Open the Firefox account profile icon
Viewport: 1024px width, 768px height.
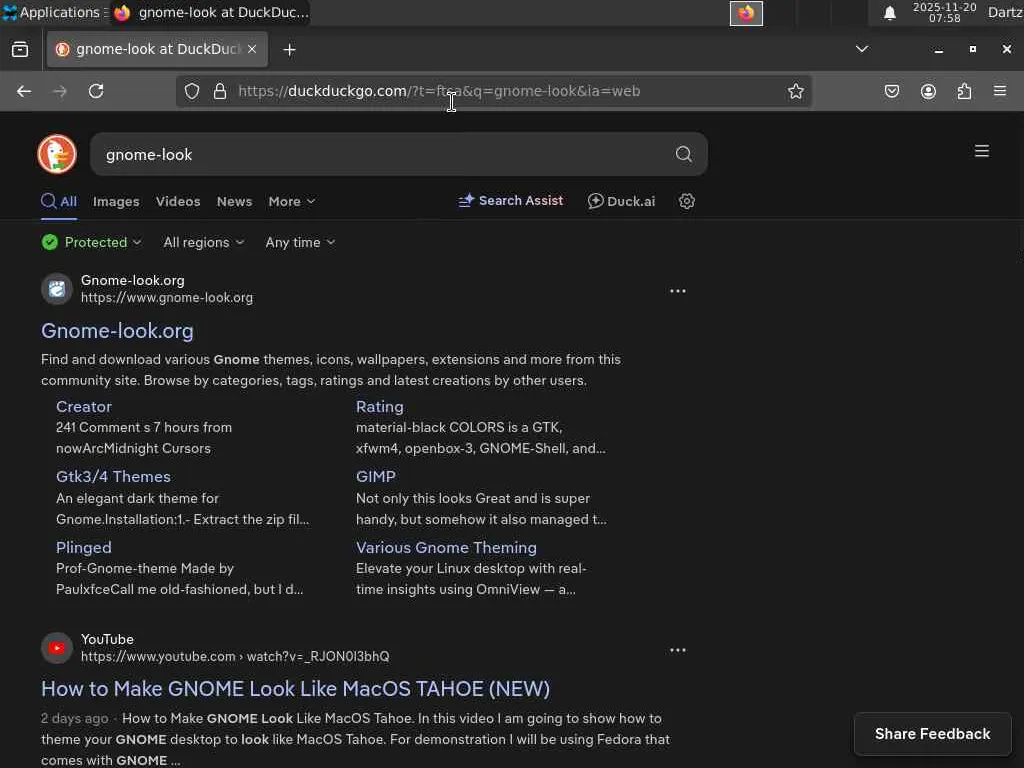(928, 91)
